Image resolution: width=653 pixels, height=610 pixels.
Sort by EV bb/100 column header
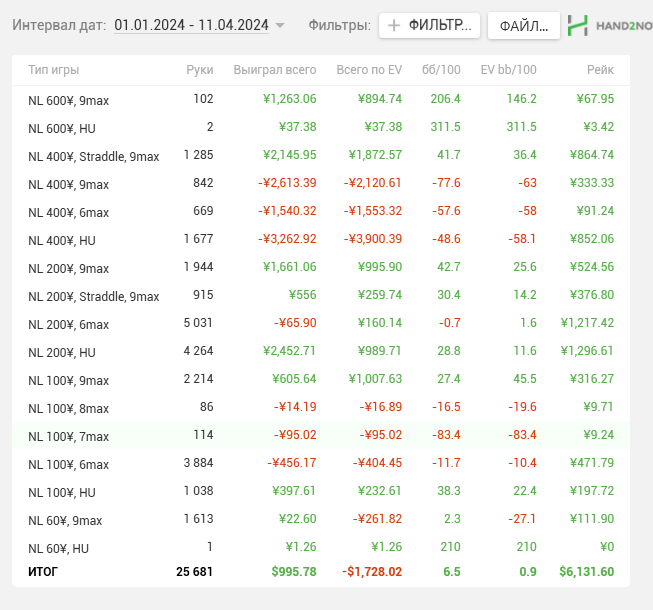pyautogui.click(x=508, y=70)
